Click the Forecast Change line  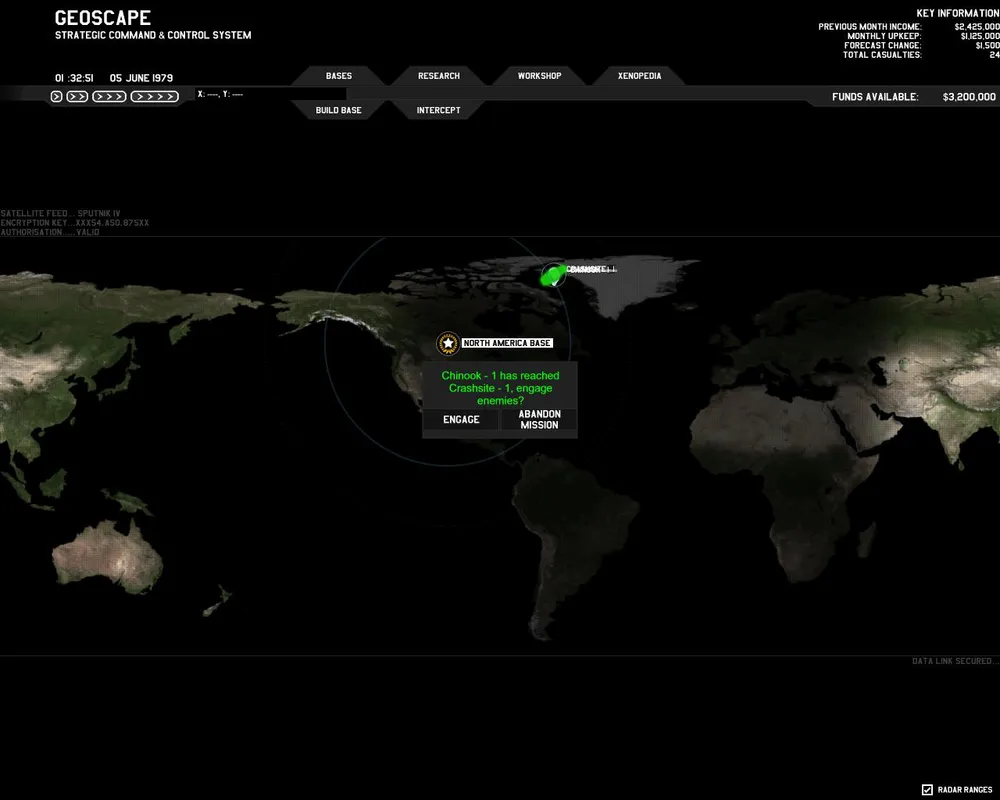[x=922, y=45]
